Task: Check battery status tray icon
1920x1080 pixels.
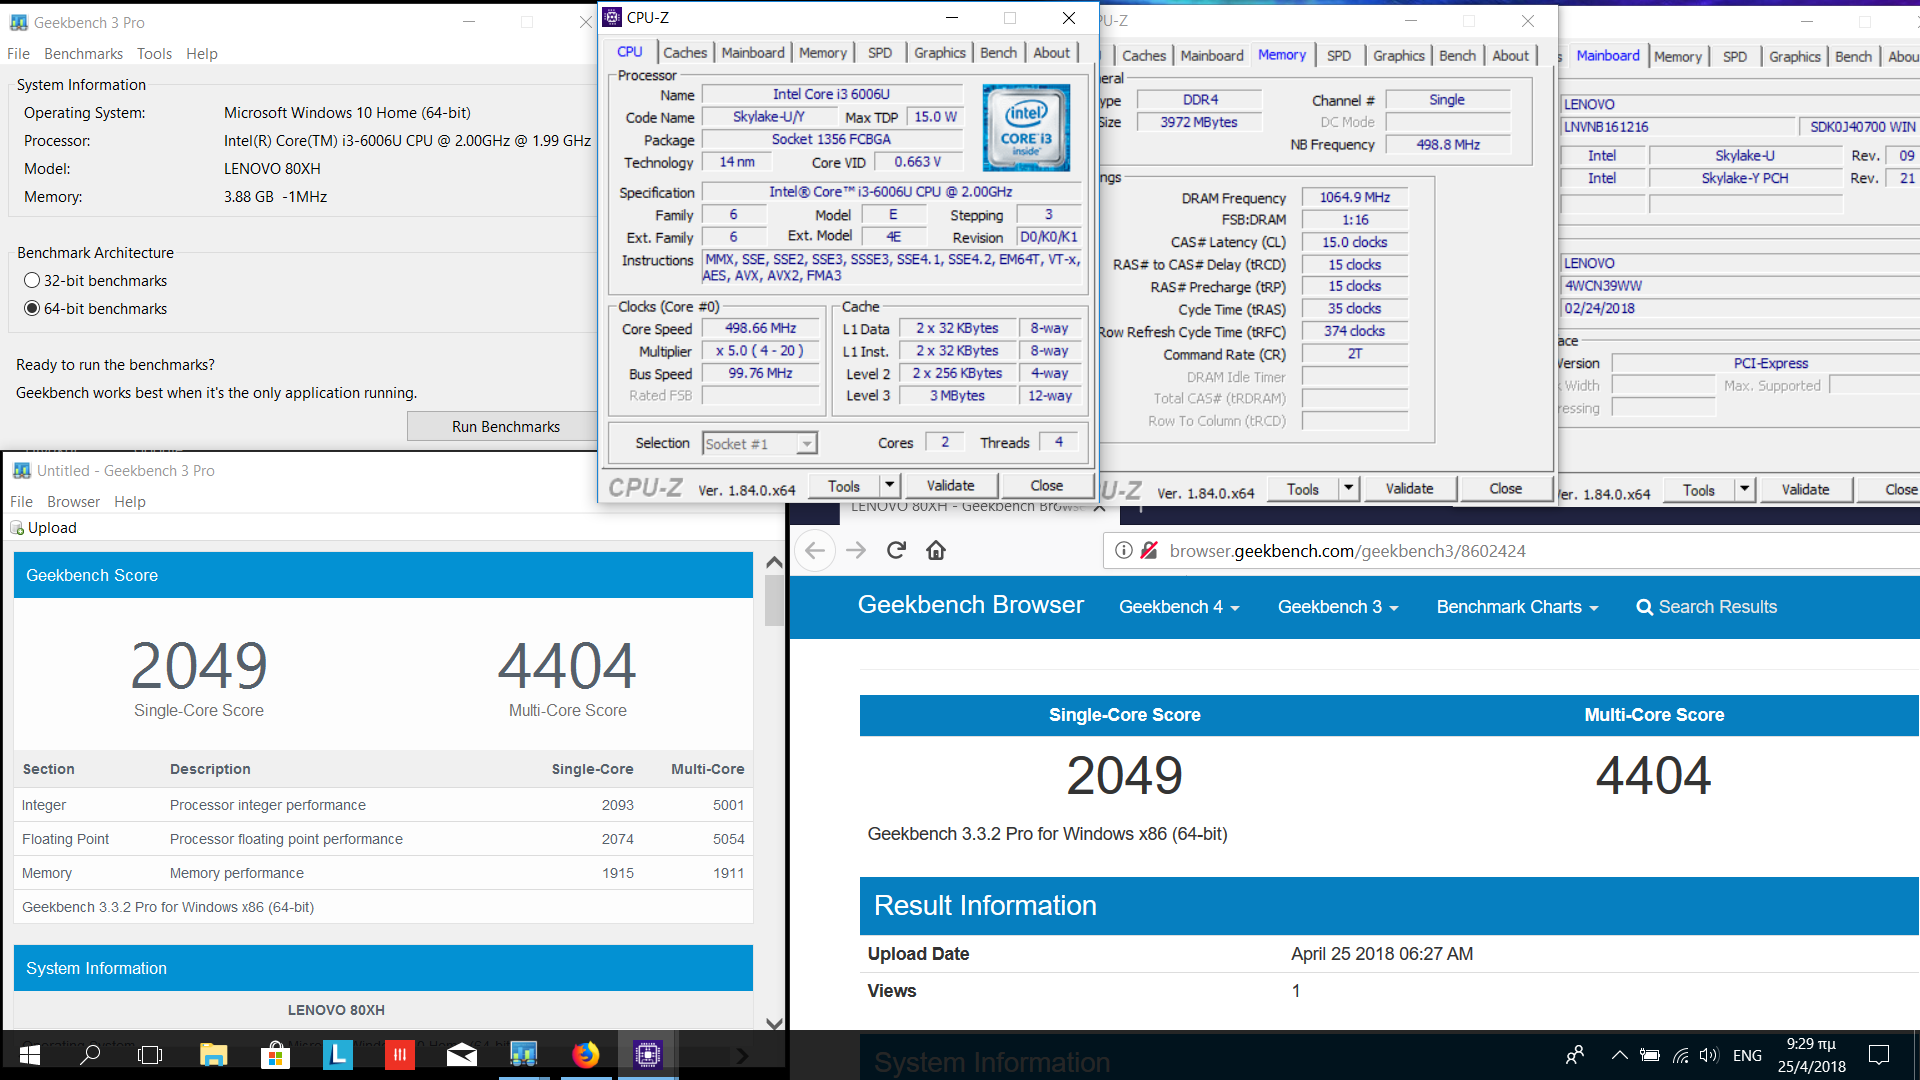Action: coord(1650,1054)
